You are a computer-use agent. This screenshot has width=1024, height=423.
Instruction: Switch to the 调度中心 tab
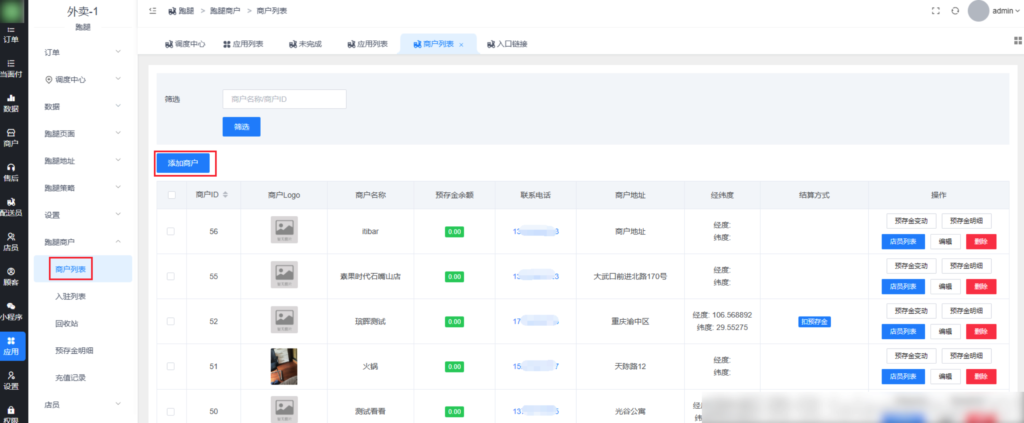(x=184, y=44)
